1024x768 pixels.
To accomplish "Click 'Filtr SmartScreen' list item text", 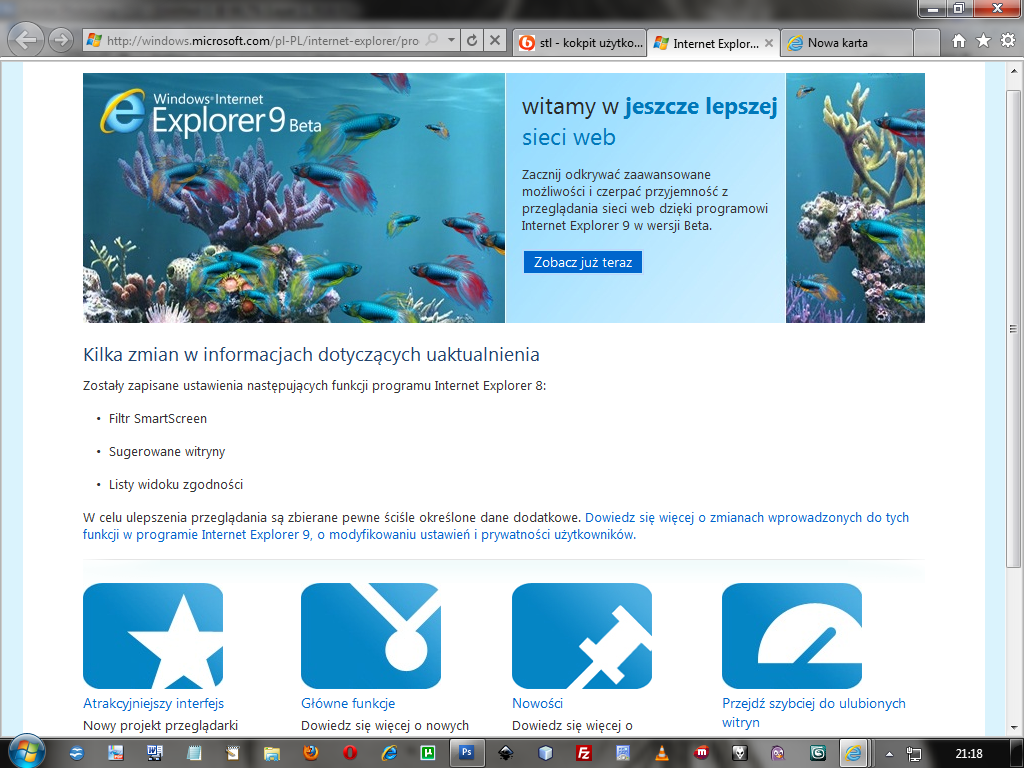I will point(157,419).
